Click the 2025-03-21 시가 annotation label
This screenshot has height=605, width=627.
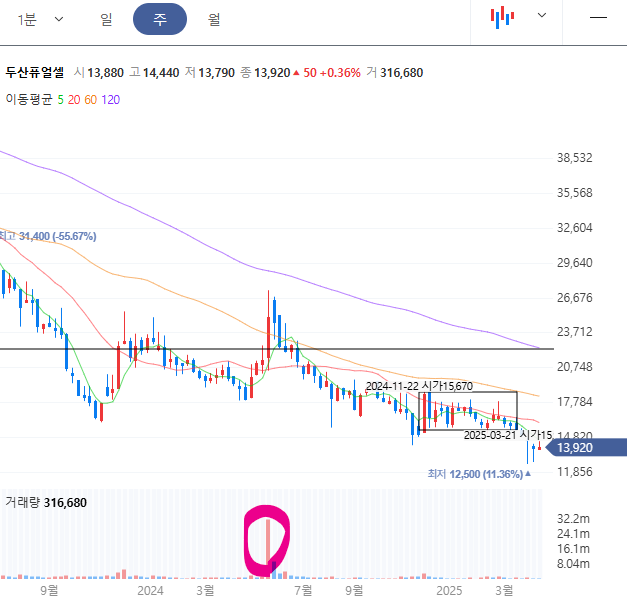pyautogui.click(x=508, y=435)
